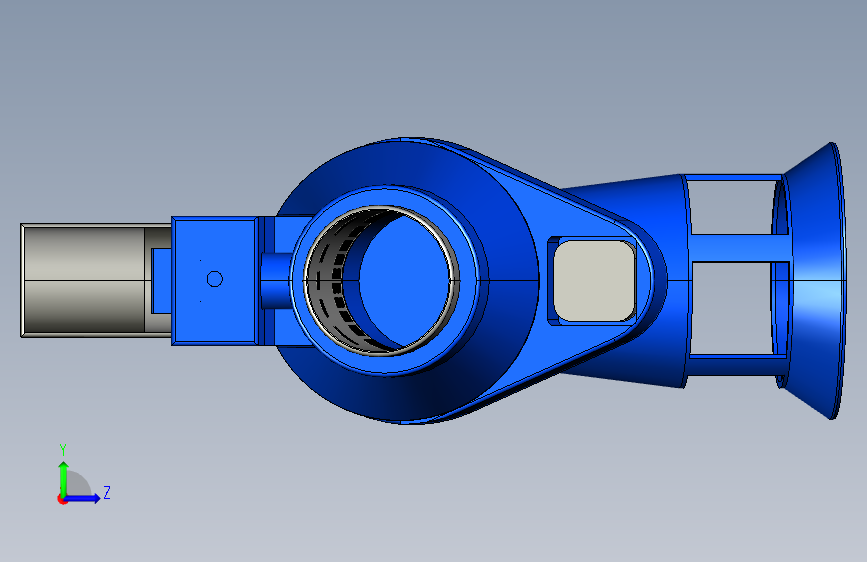Click the blue Z axis arrow of the triad

pos(83,498)
